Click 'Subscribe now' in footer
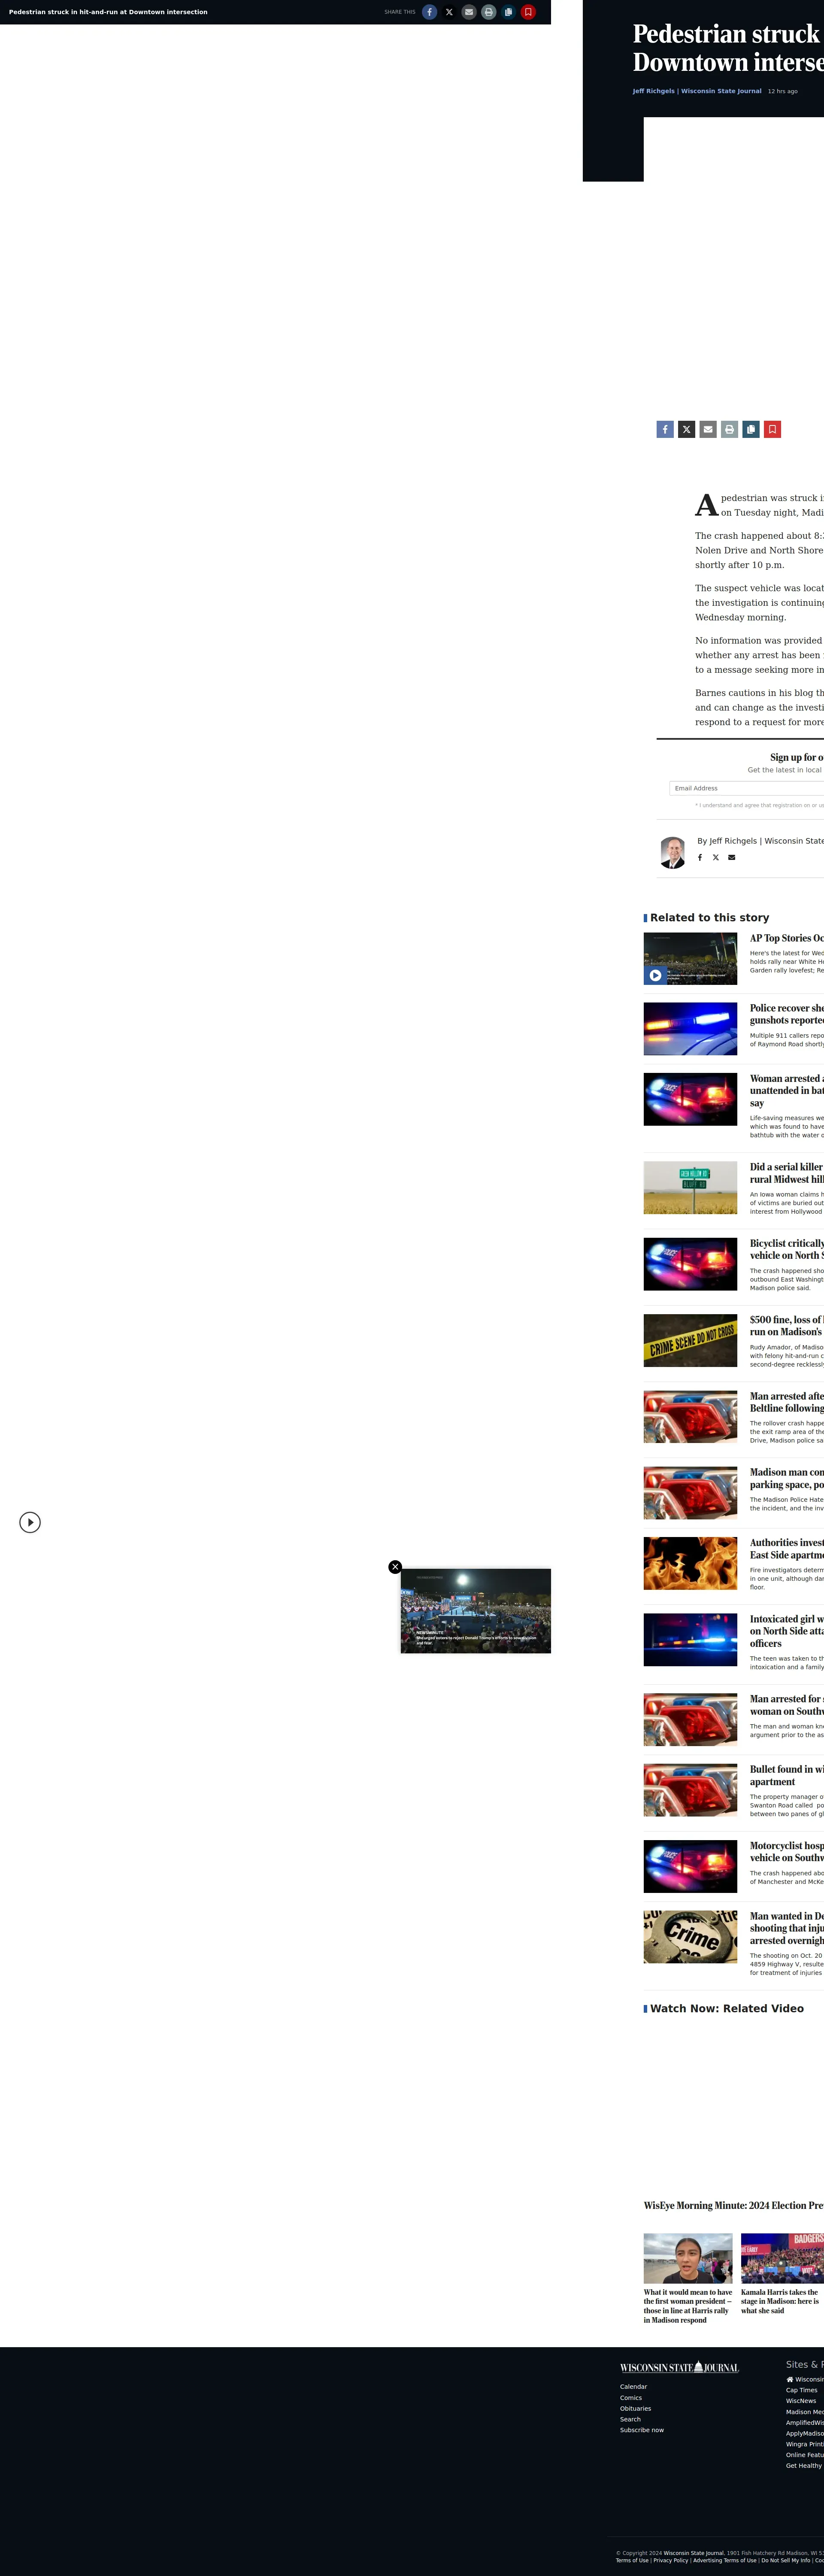Screen dimensions: 824x2576 (642, 2430)
